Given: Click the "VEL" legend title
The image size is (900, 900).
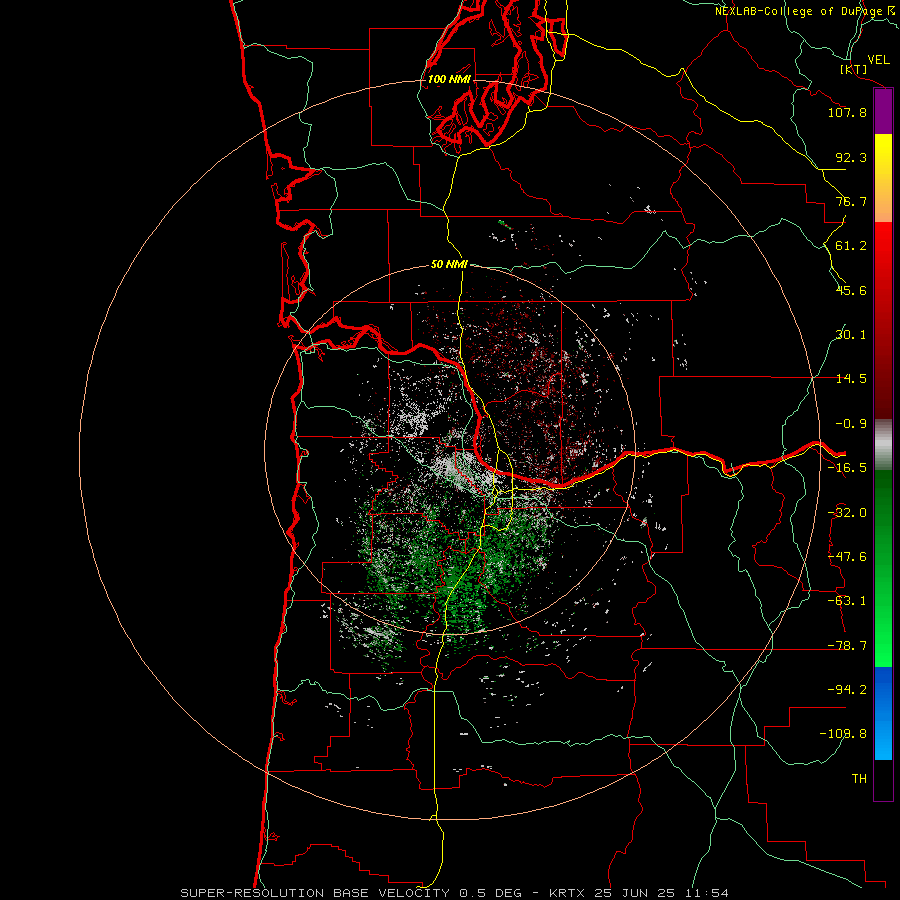Looking at the screenshot, I should [879, 60].
